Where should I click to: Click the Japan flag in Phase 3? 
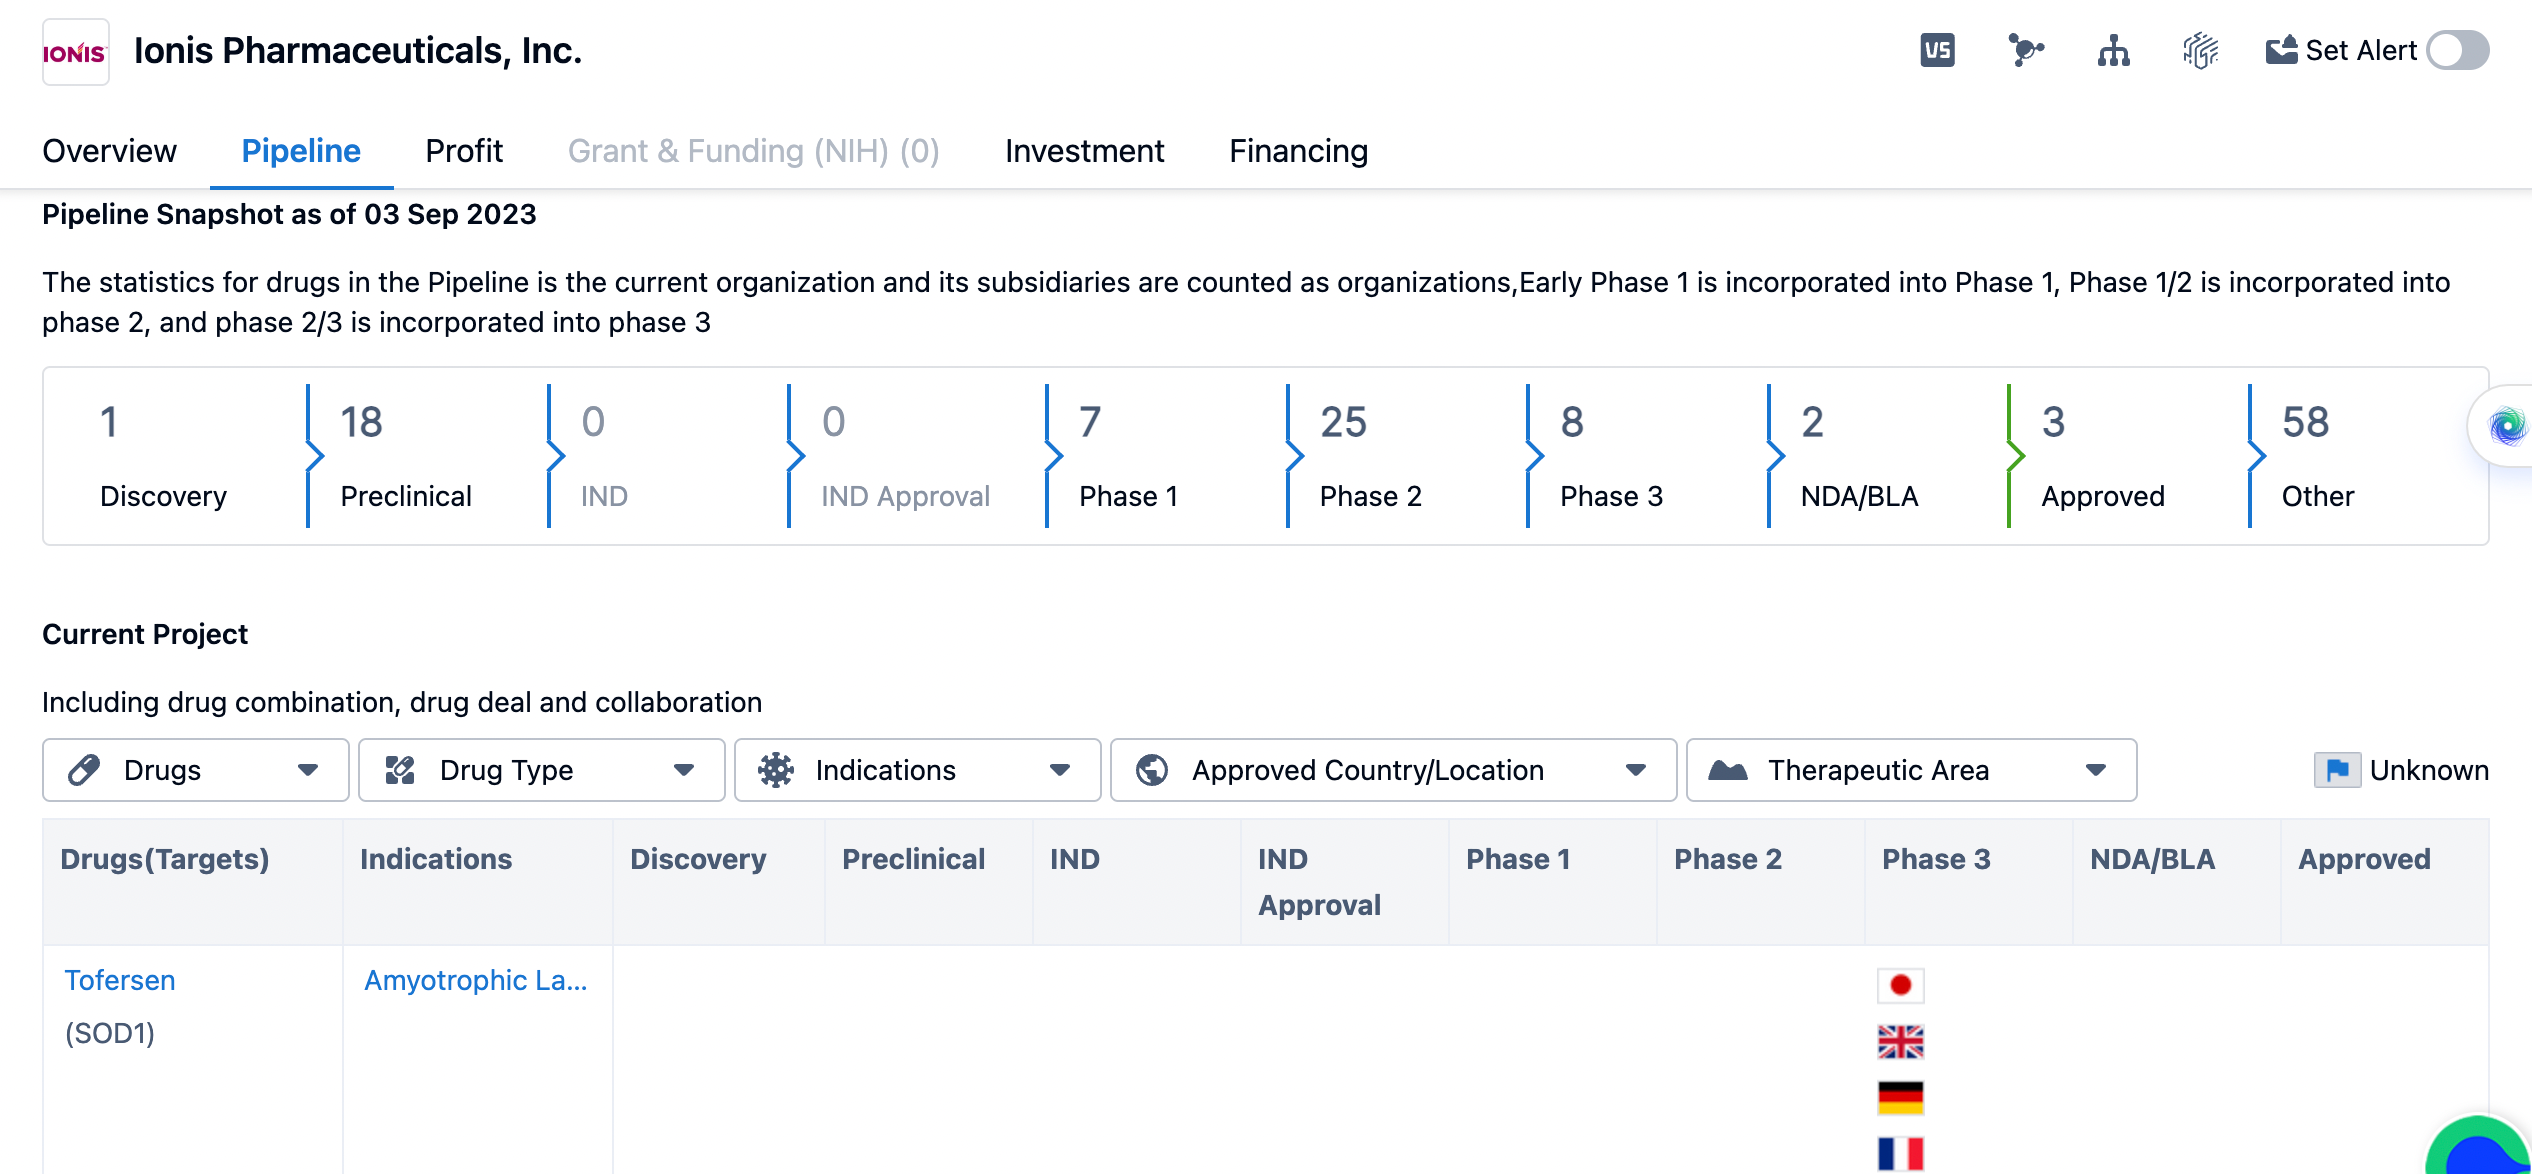(x=1900, y=985)
